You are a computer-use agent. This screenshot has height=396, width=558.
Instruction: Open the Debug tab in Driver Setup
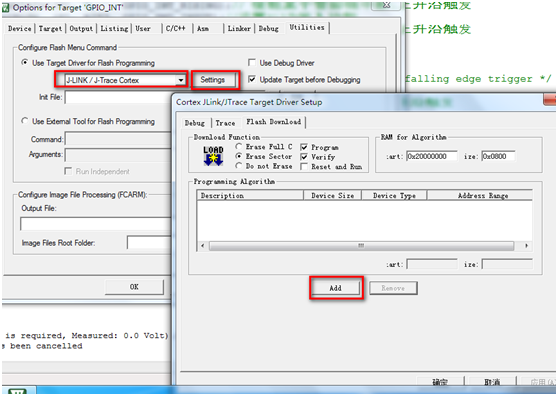(195, 123)
